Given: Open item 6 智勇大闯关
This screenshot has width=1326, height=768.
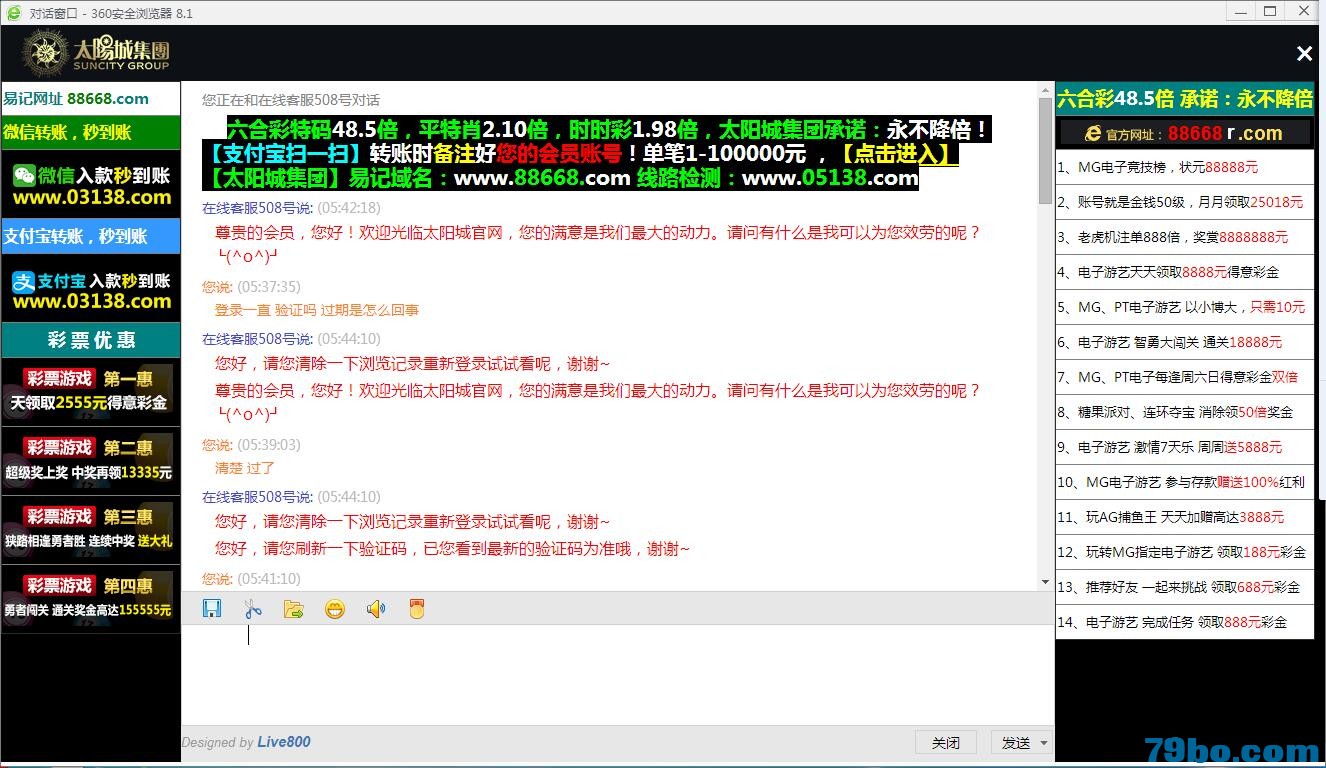Looking at the screenshot, I should click(x=1185, y=342).
